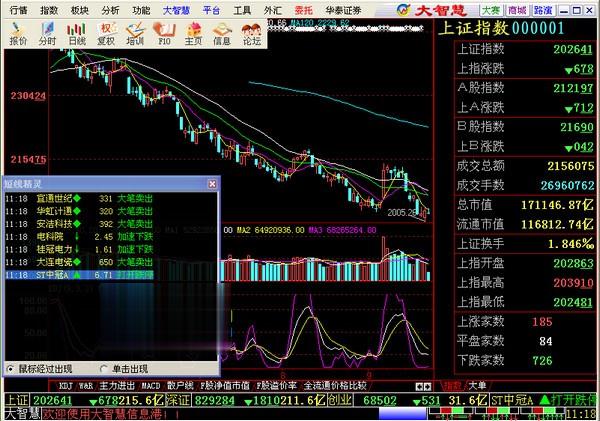Switch to the MACD indicator tab
This screenshot has height=421, width=600.
(x=151, y=386)
